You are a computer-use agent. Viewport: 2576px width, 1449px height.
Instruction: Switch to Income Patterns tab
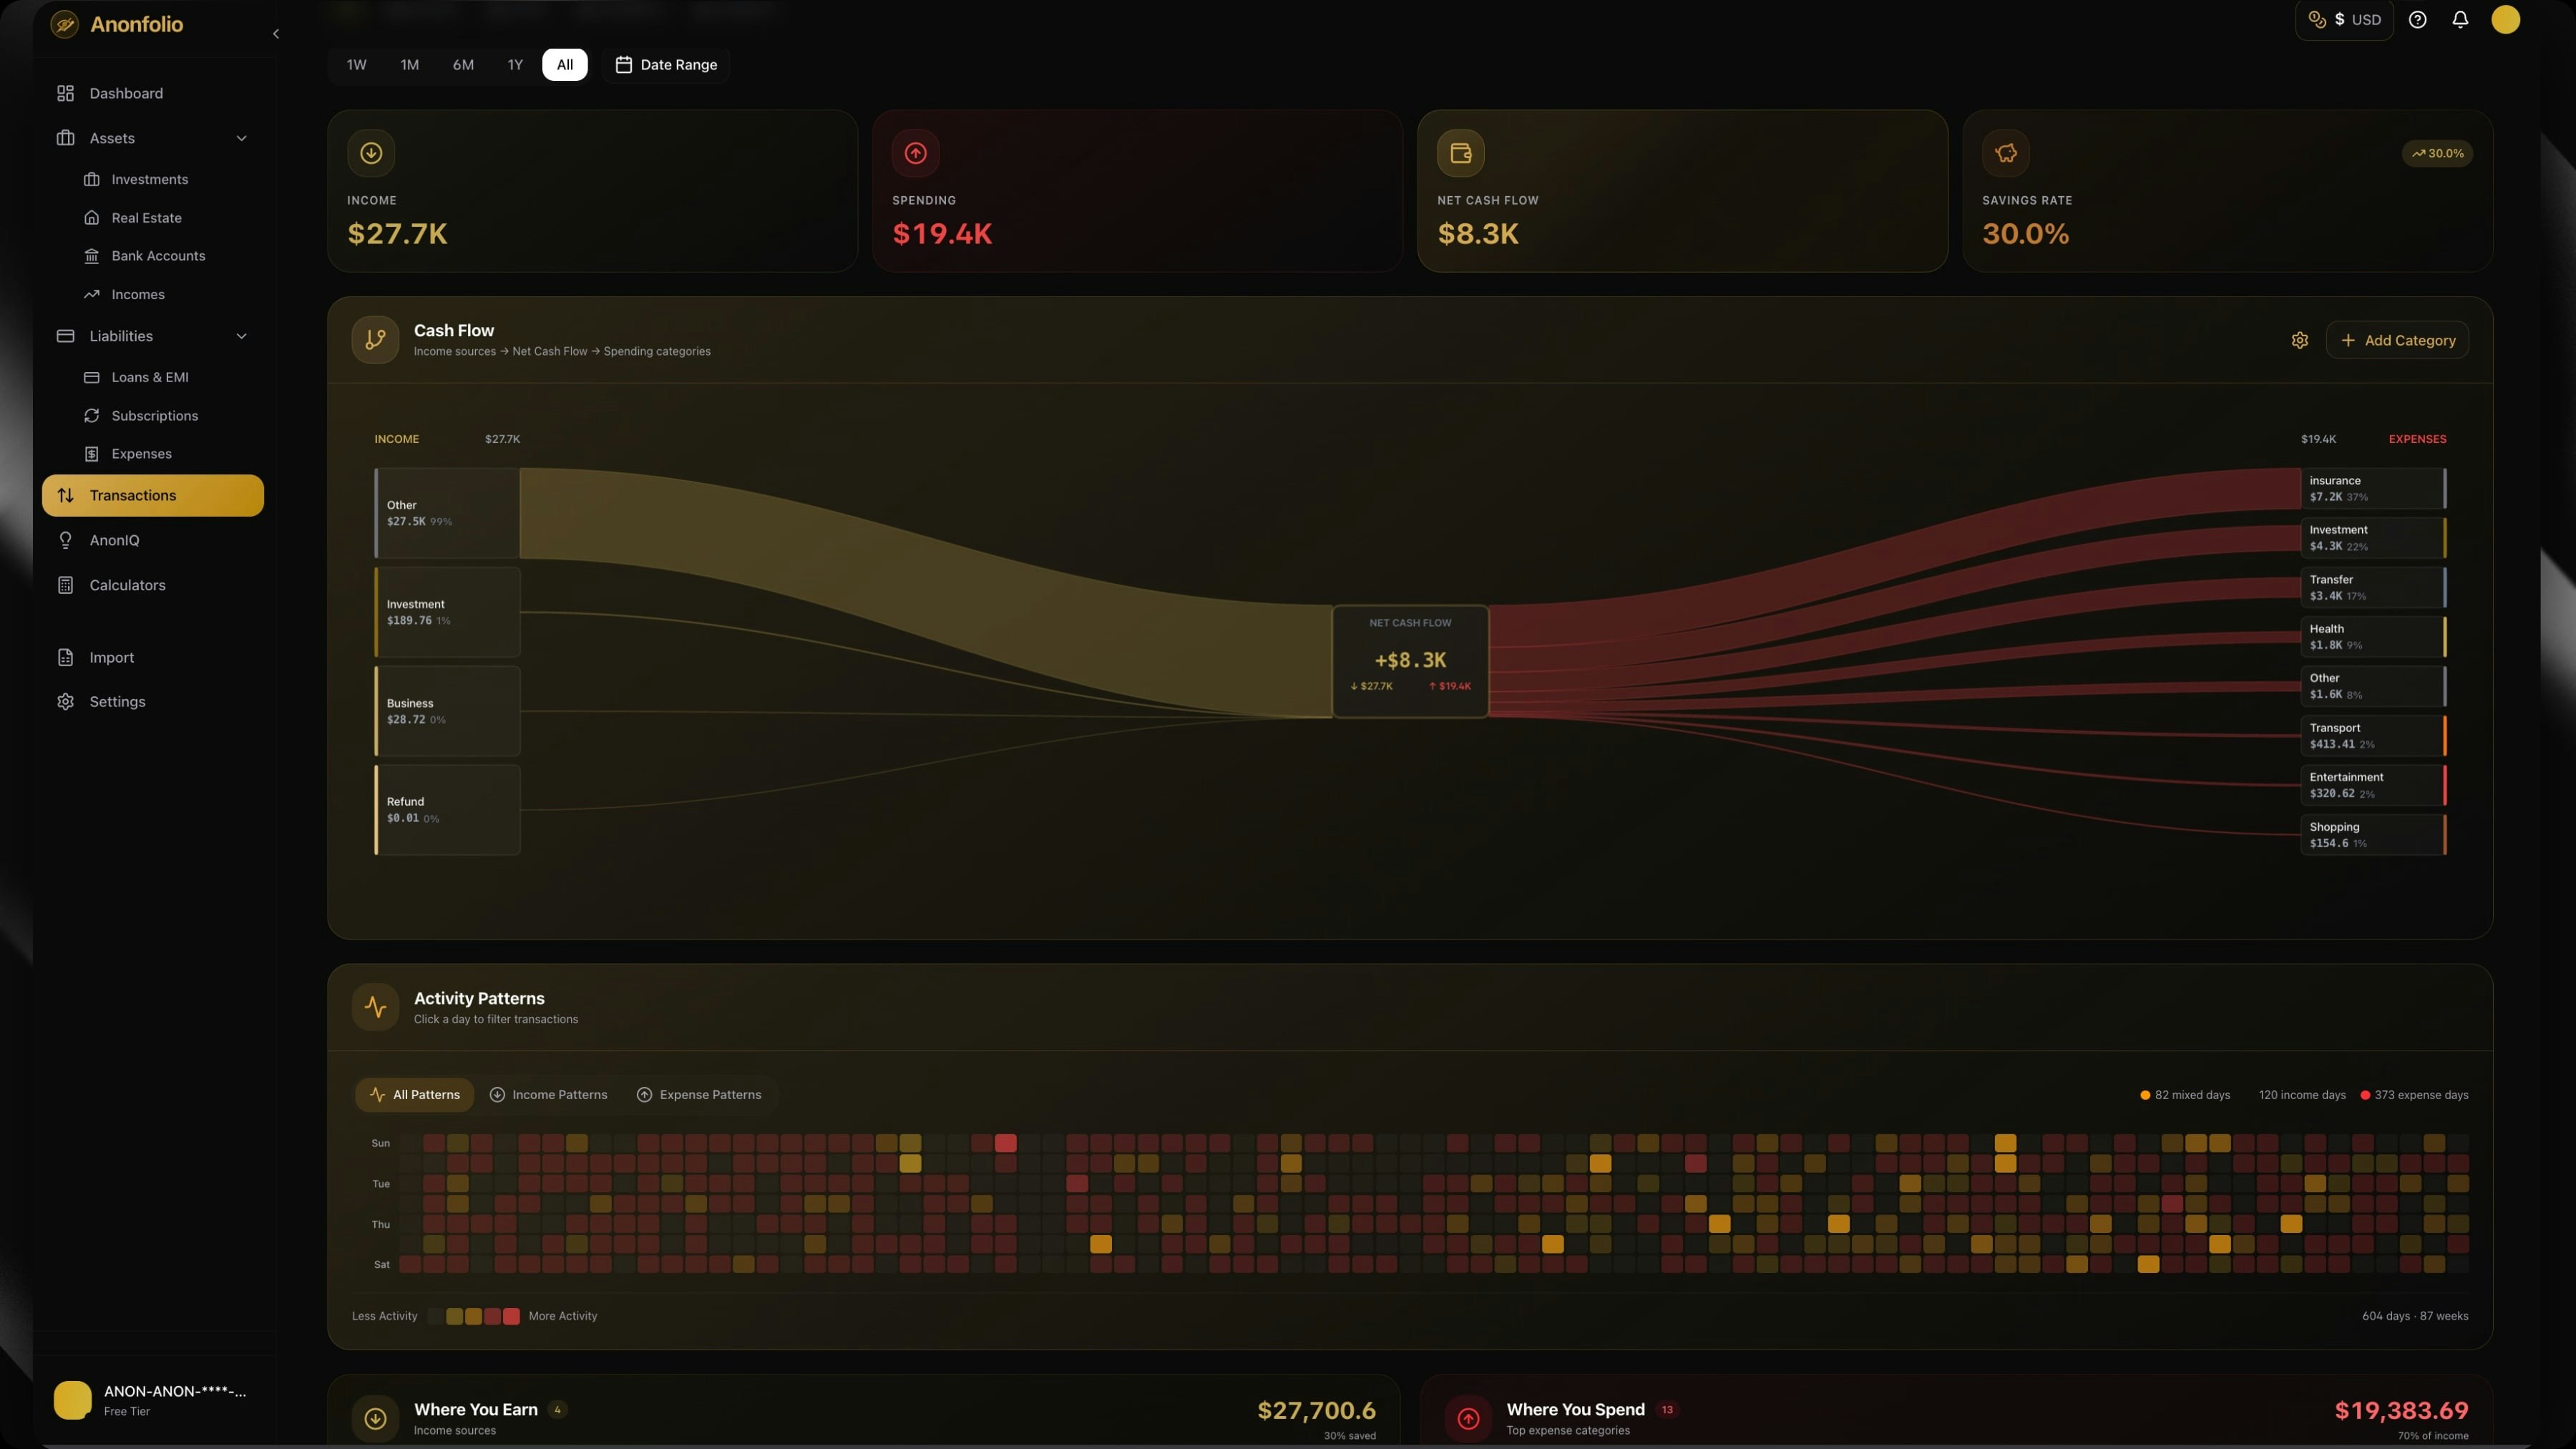click(549, 1095)
